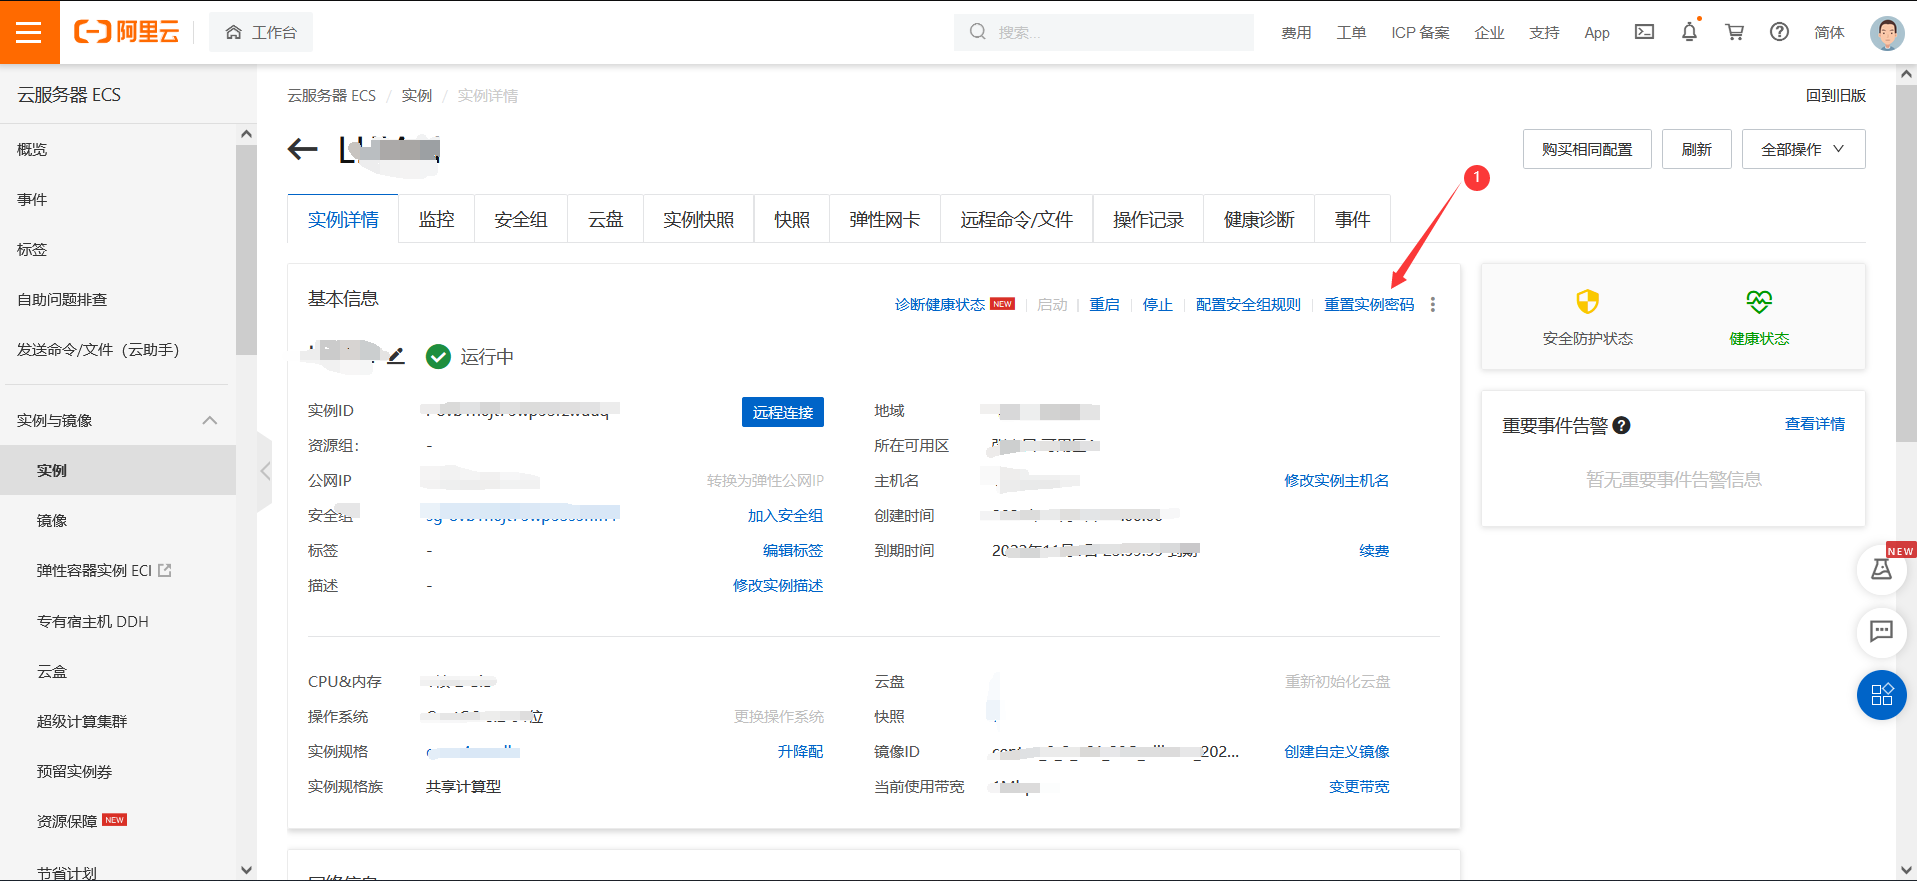Open the notifications bell

click(x=1689, y=32)
